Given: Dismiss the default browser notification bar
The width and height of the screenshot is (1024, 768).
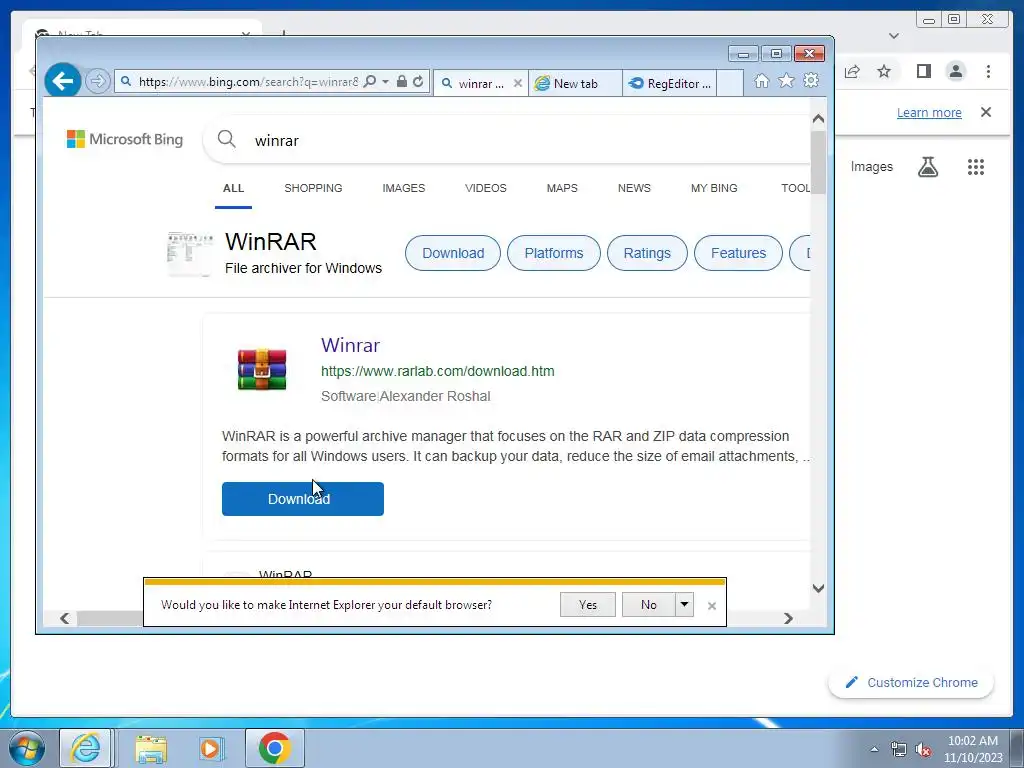Looking at the screenshot, I should (x=712, y=606).
